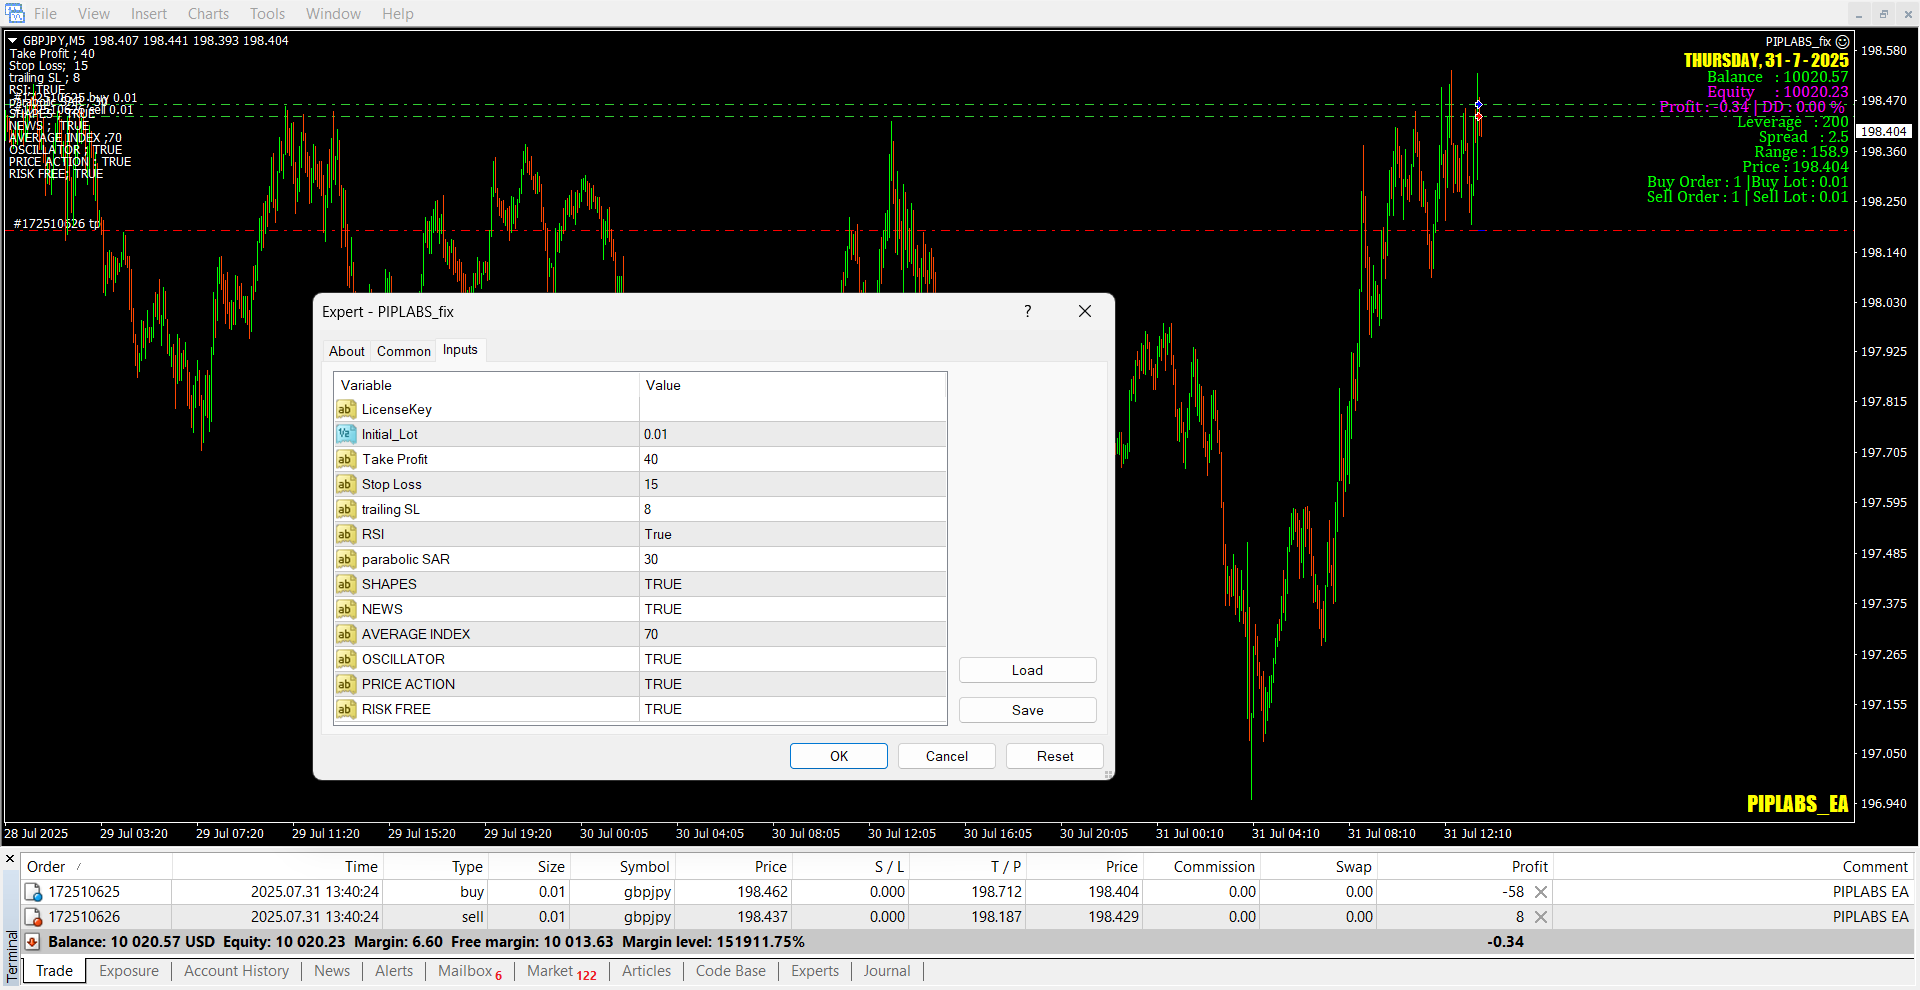Sort orders by the Order column header
The height and width of the screenshot is (990, 1920).
[46, 867]
